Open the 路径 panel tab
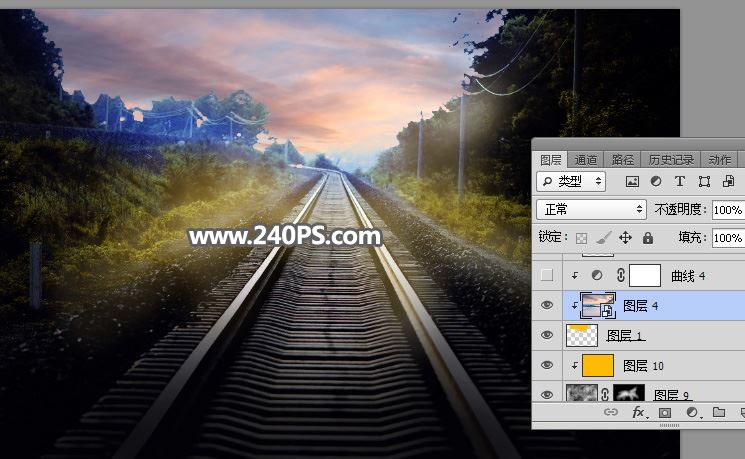 pos(623,159)
